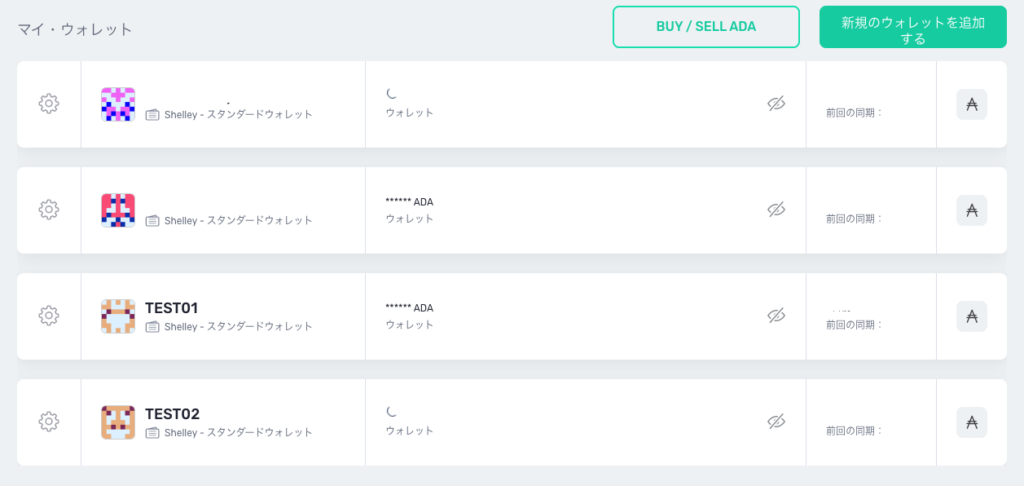Click red and blue avatar of second wallet
1024x486 pixels.
(x=118, y=210)
